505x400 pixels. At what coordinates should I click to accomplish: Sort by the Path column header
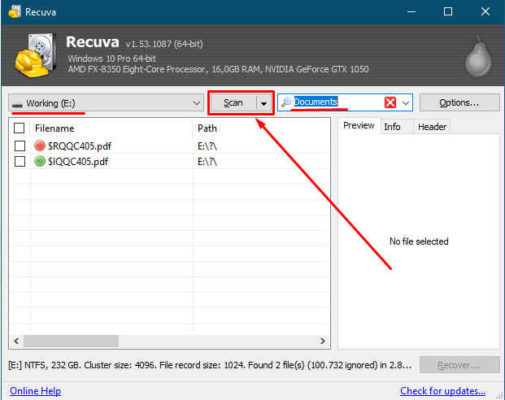207,128
